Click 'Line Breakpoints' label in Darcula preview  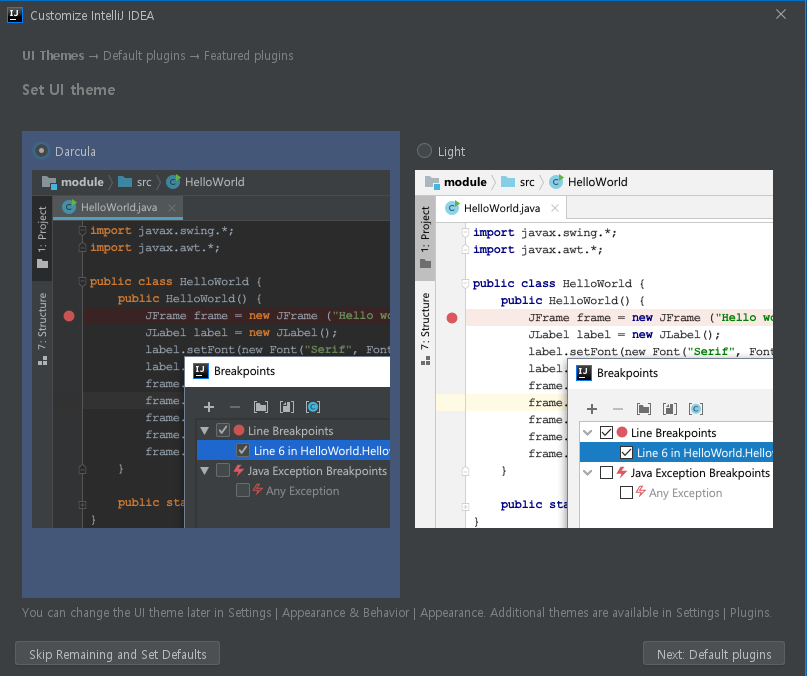pos(290,430)
